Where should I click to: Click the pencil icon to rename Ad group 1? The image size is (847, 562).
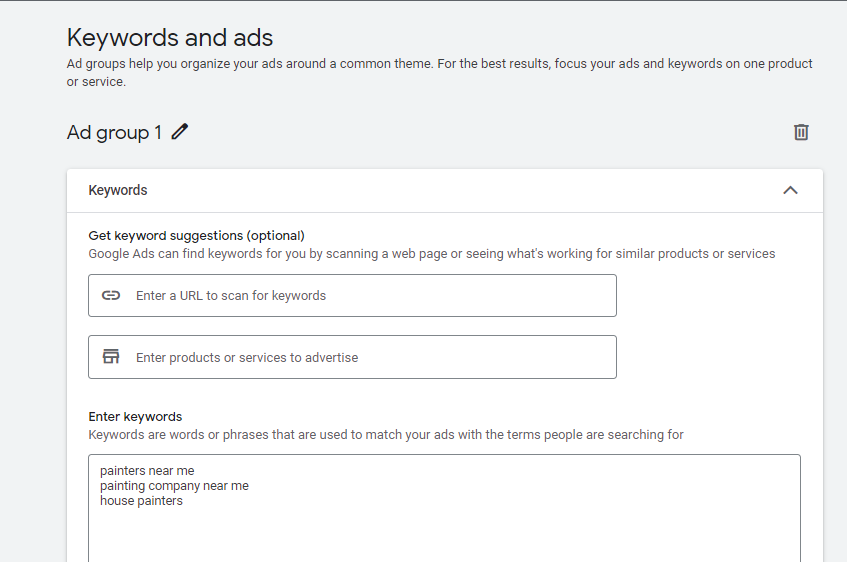click(x=180, y=132)
